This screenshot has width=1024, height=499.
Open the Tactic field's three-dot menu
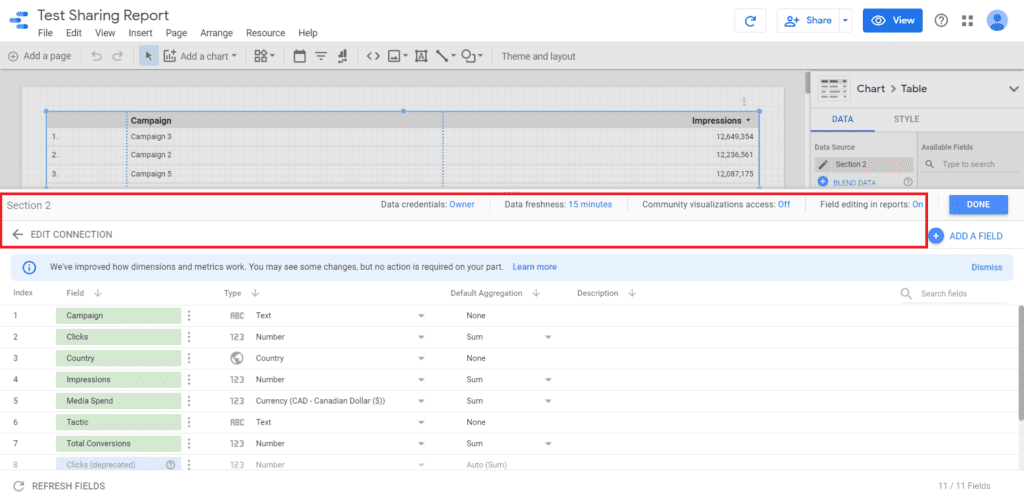click(189, 422)
